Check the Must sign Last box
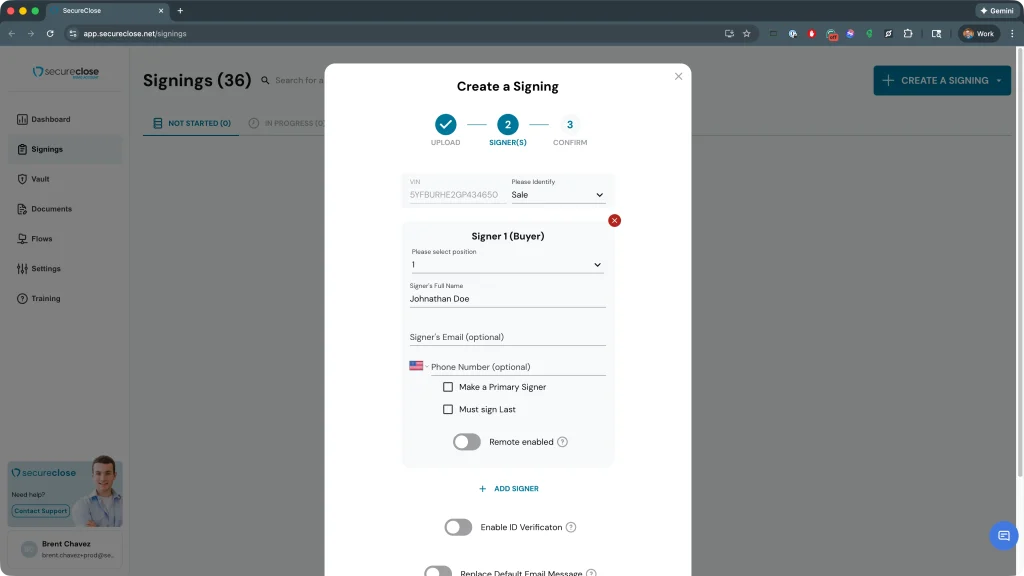Image resolution: width=1024 pixels, height=576 pixels. (448, 410)
